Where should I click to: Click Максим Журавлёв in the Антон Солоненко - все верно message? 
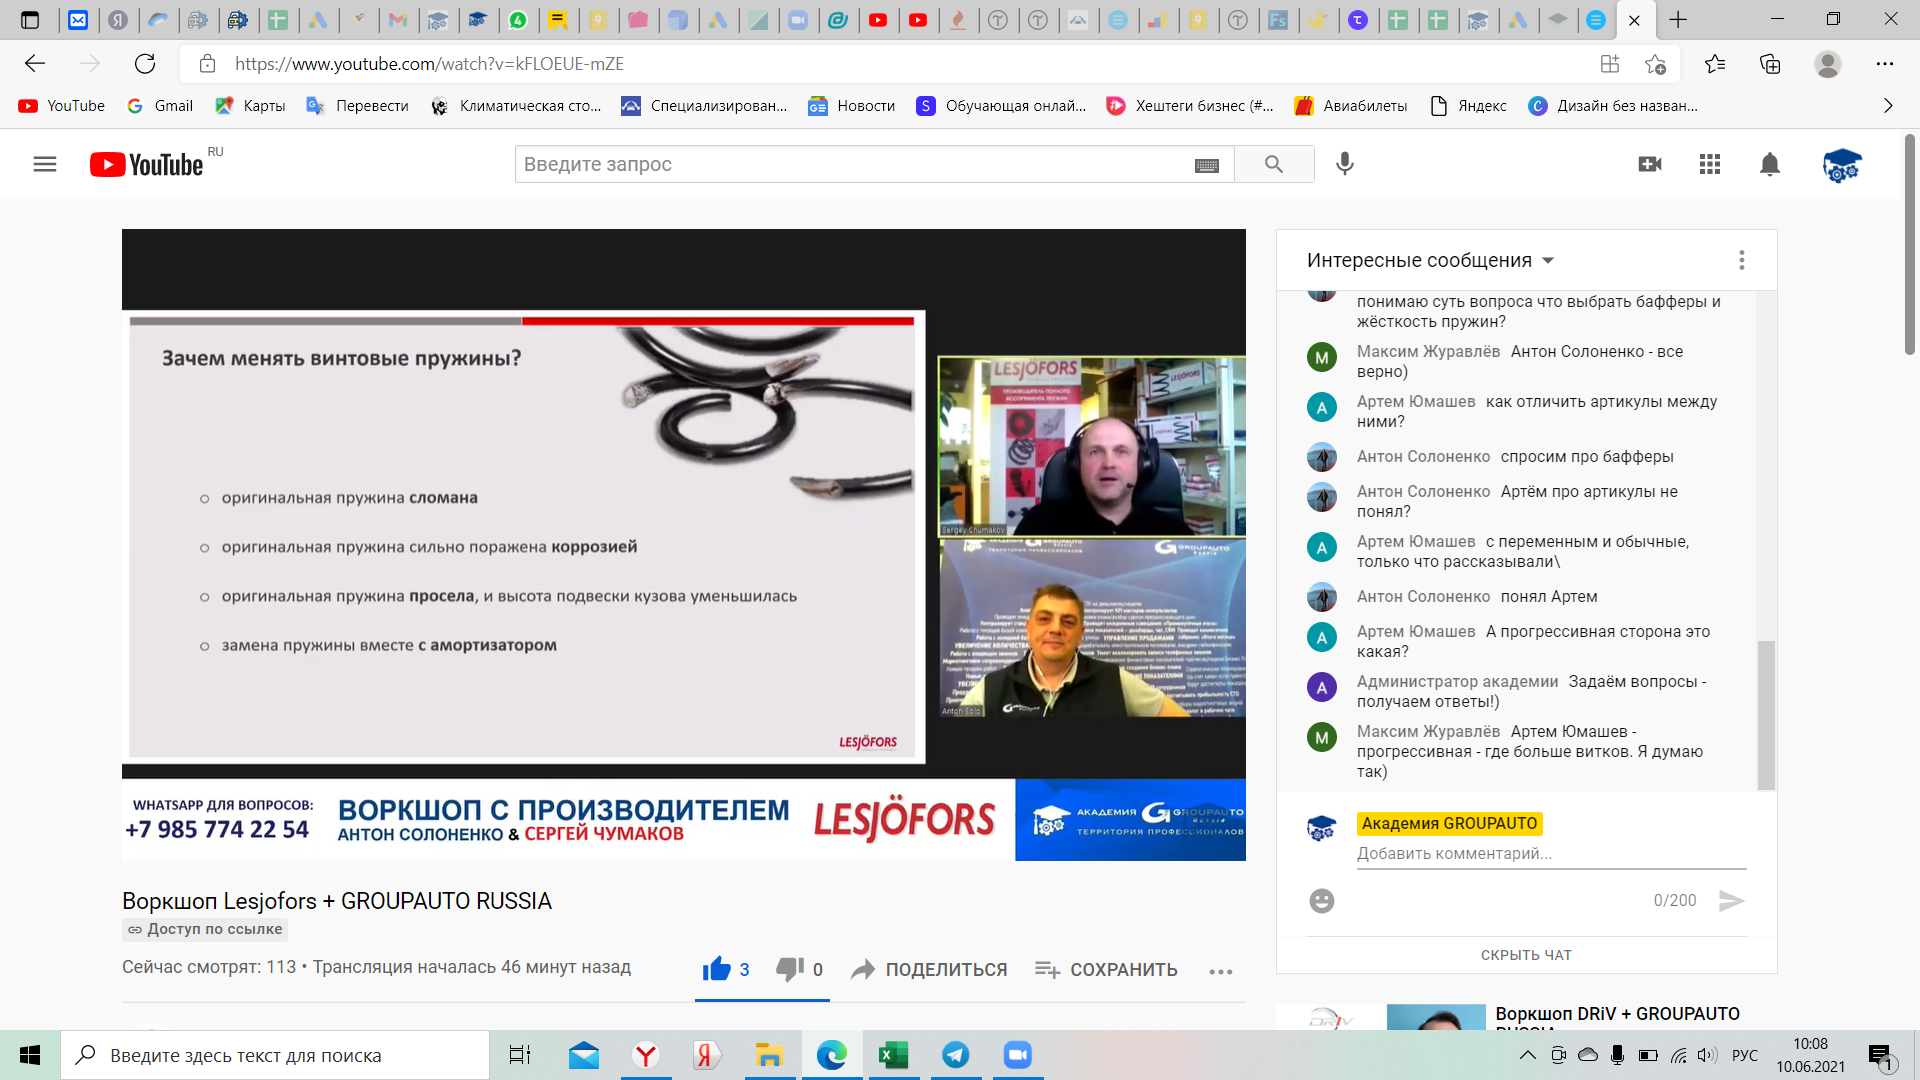point(1428,351)
